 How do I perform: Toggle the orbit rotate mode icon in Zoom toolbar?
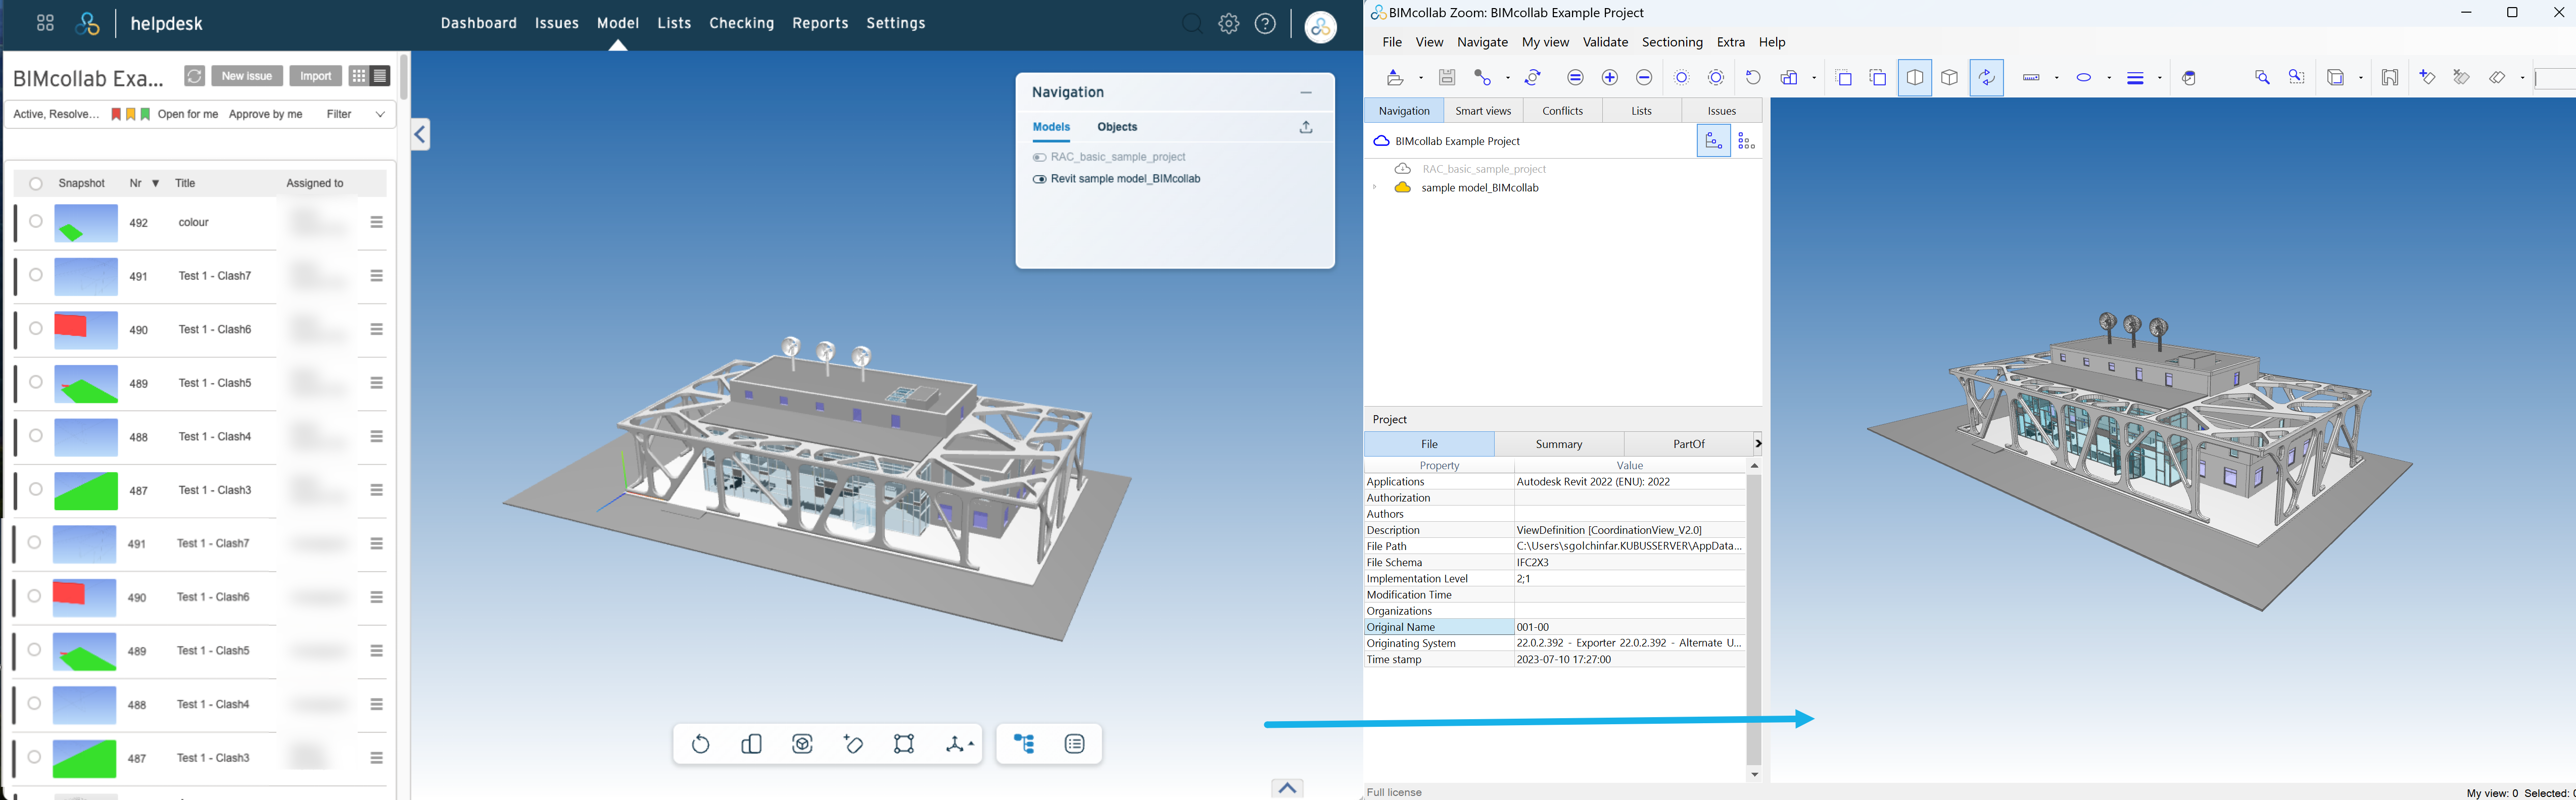[1986, 77]
